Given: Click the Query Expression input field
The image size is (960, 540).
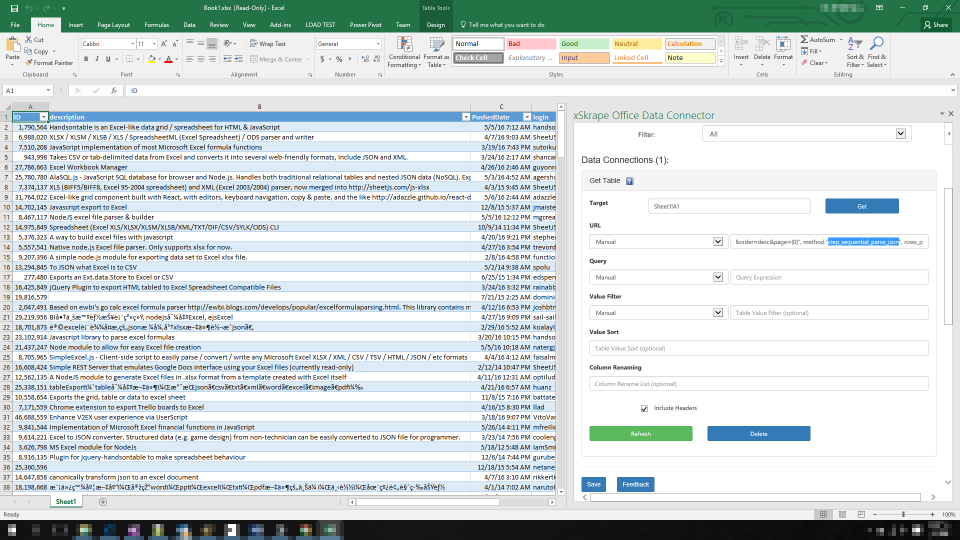Looking at the screenshot, I should (x=829, y=277).
